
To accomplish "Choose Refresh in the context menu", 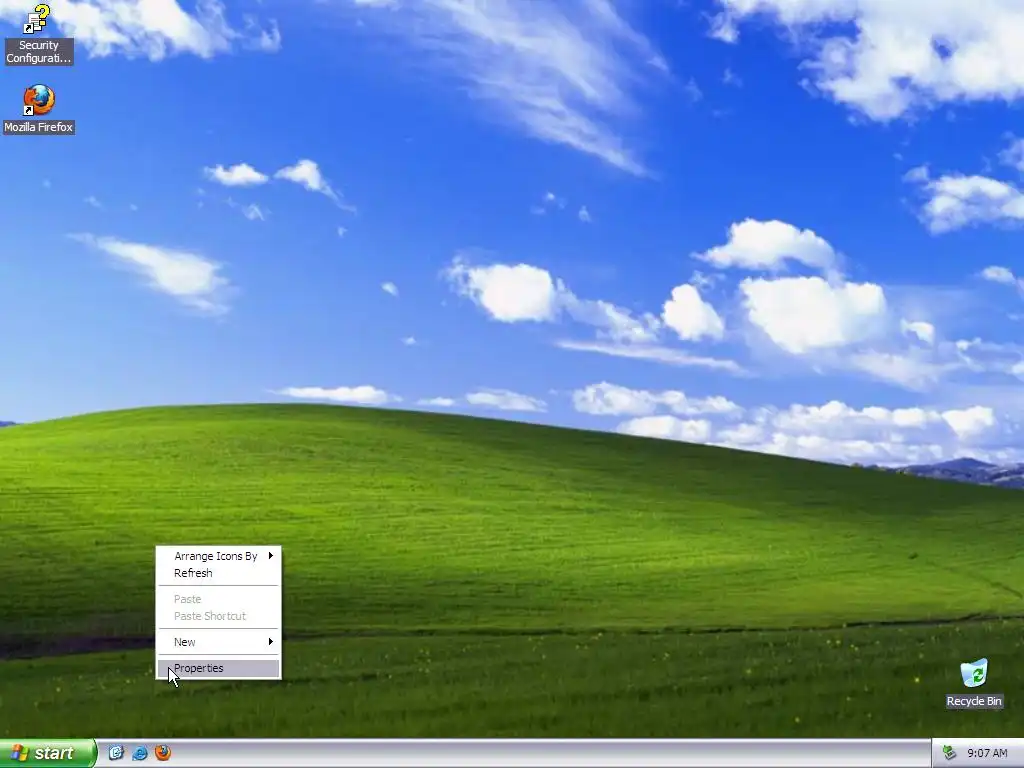I will point(218,573).
